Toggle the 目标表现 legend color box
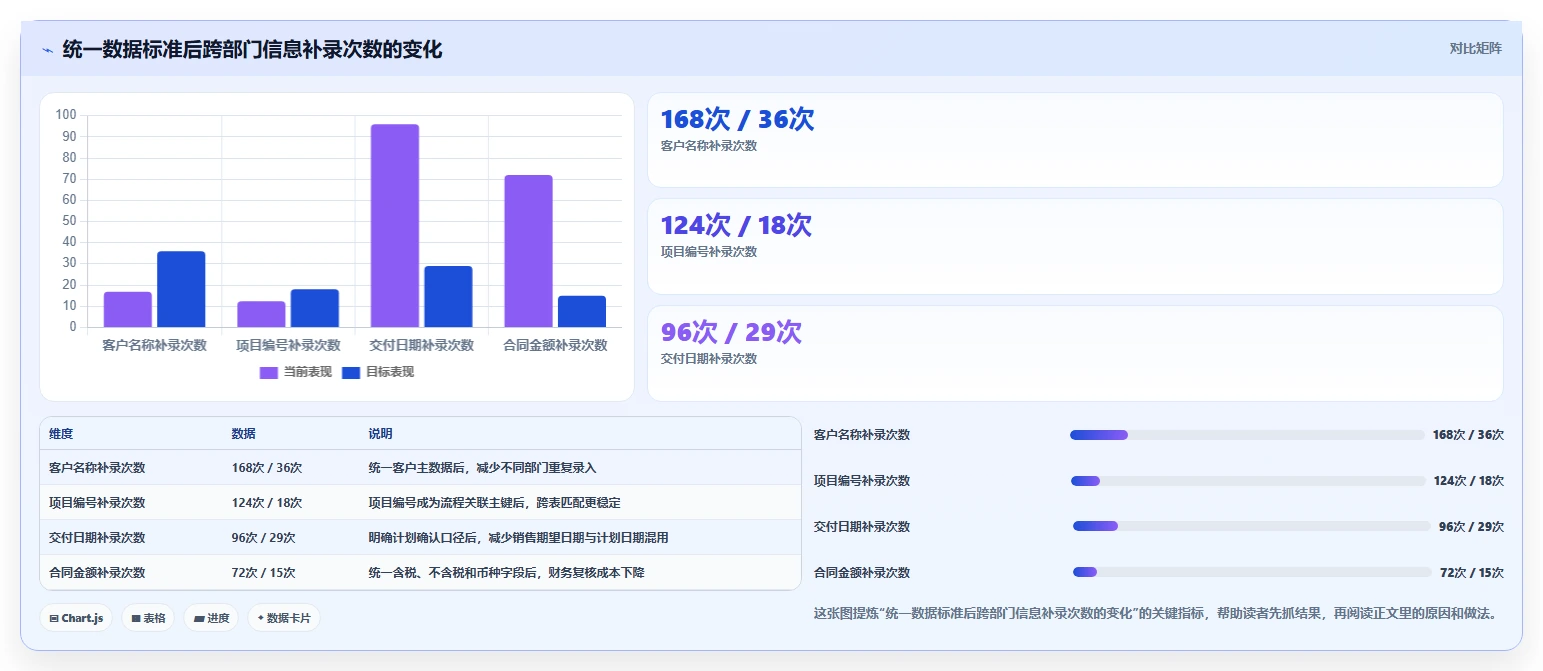 [351, 372]
